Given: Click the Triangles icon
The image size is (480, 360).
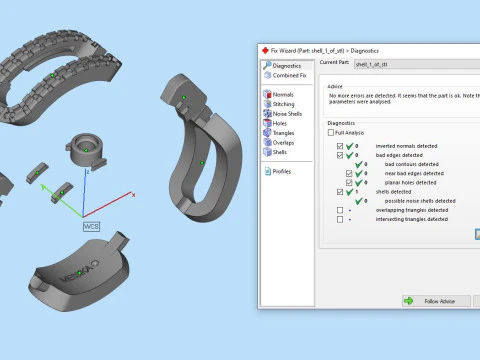Looking at the screenshot, I should pos(267,133).
